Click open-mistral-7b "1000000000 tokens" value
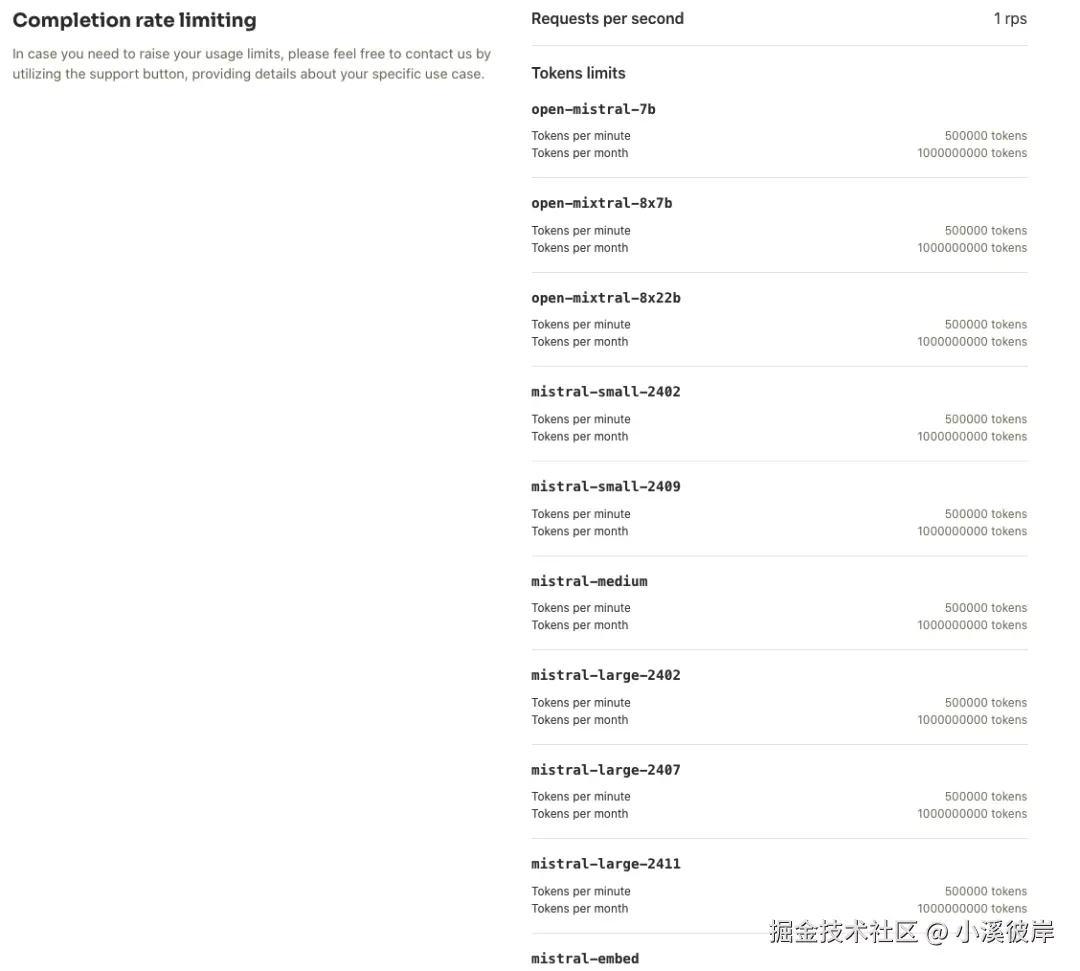1080x971 pixels. 972,153
